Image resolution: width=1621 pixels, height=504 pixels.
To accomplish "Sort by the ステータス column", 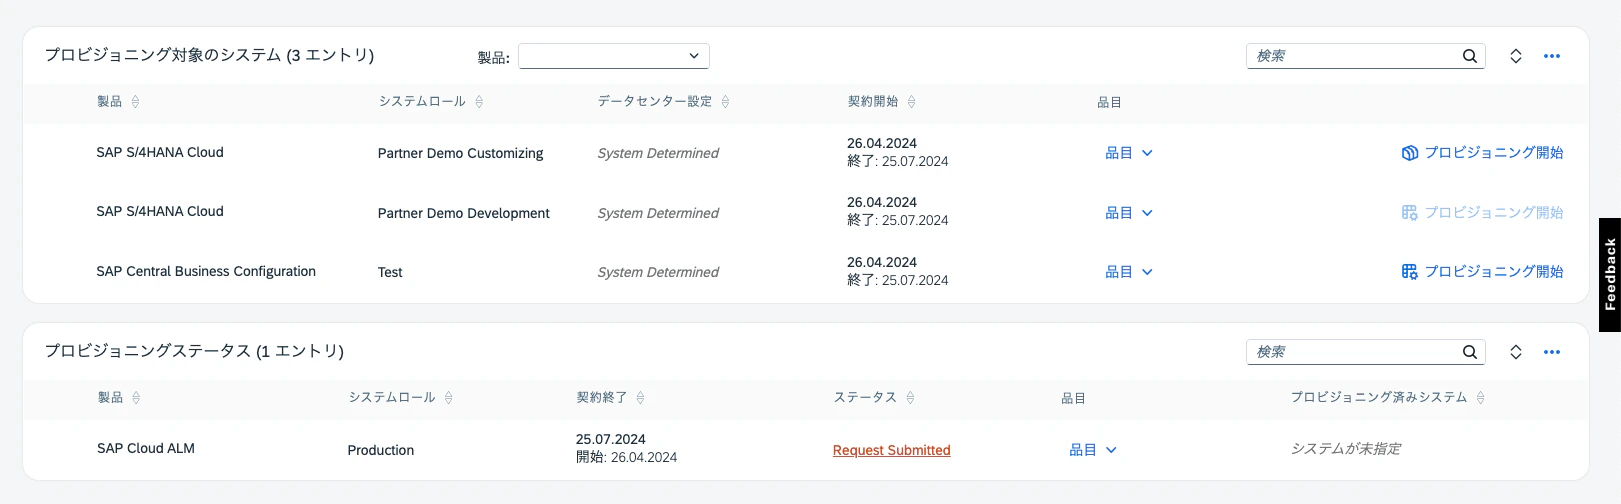I will (910, 398).
